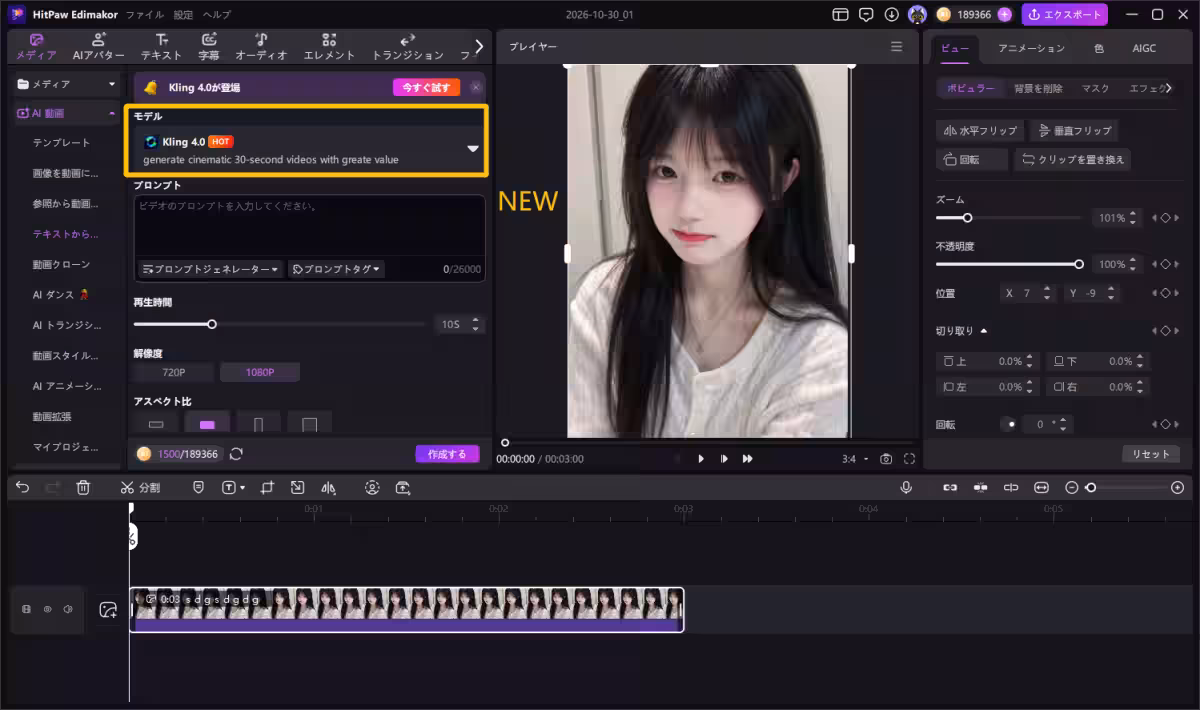Show more top tabs with right chevron
This screenshot has width=1200, height=710.
[x=479, y=46]
